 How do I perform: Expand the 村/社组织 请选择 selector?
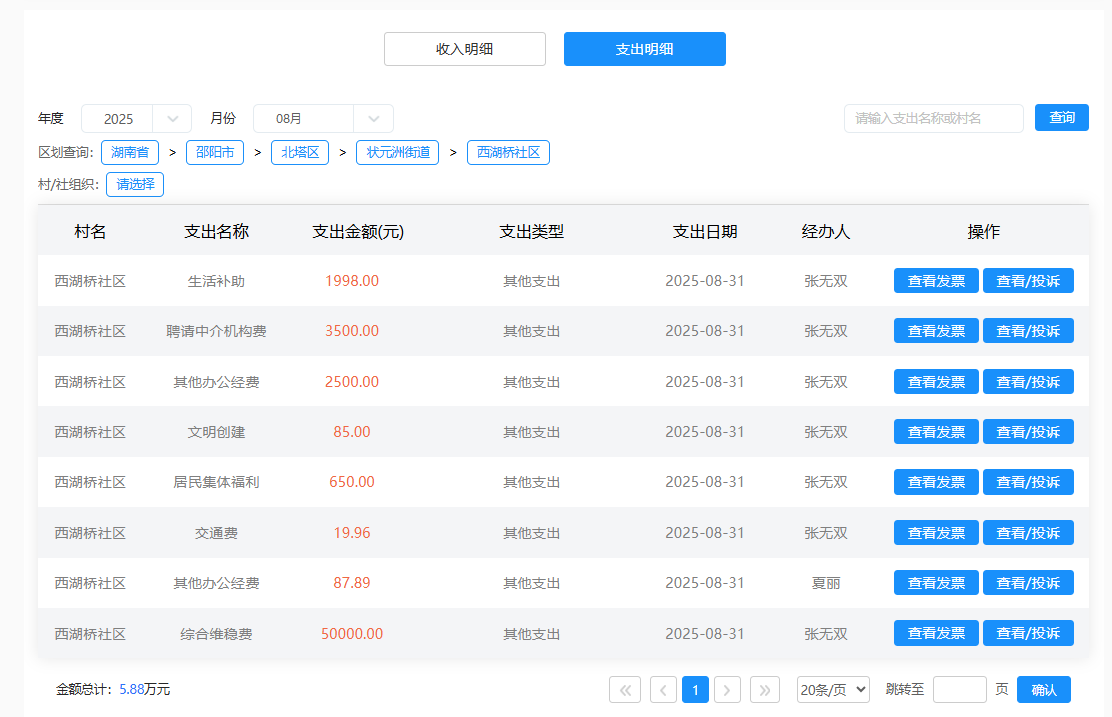pyautogui.click(x=135, y=185)
